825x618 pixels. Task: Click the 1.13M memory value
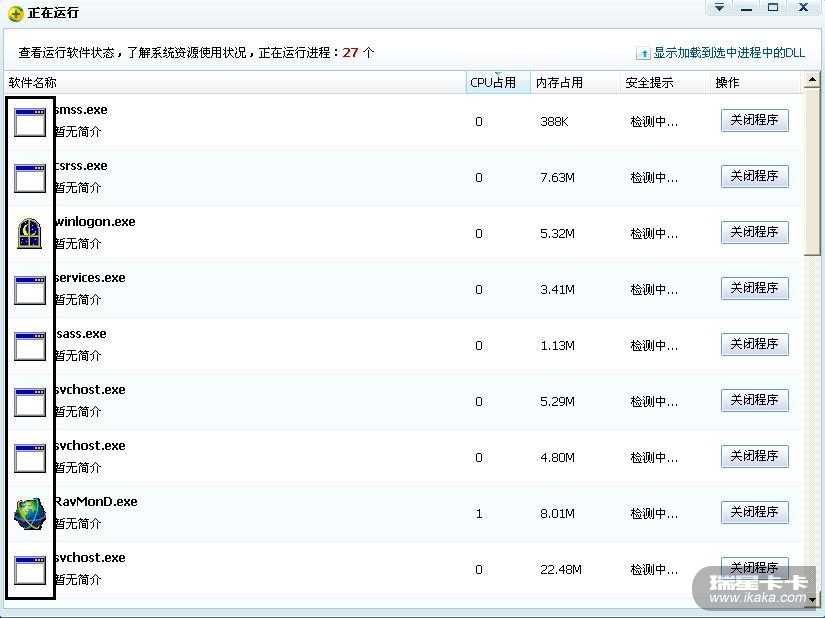(557, 346)
